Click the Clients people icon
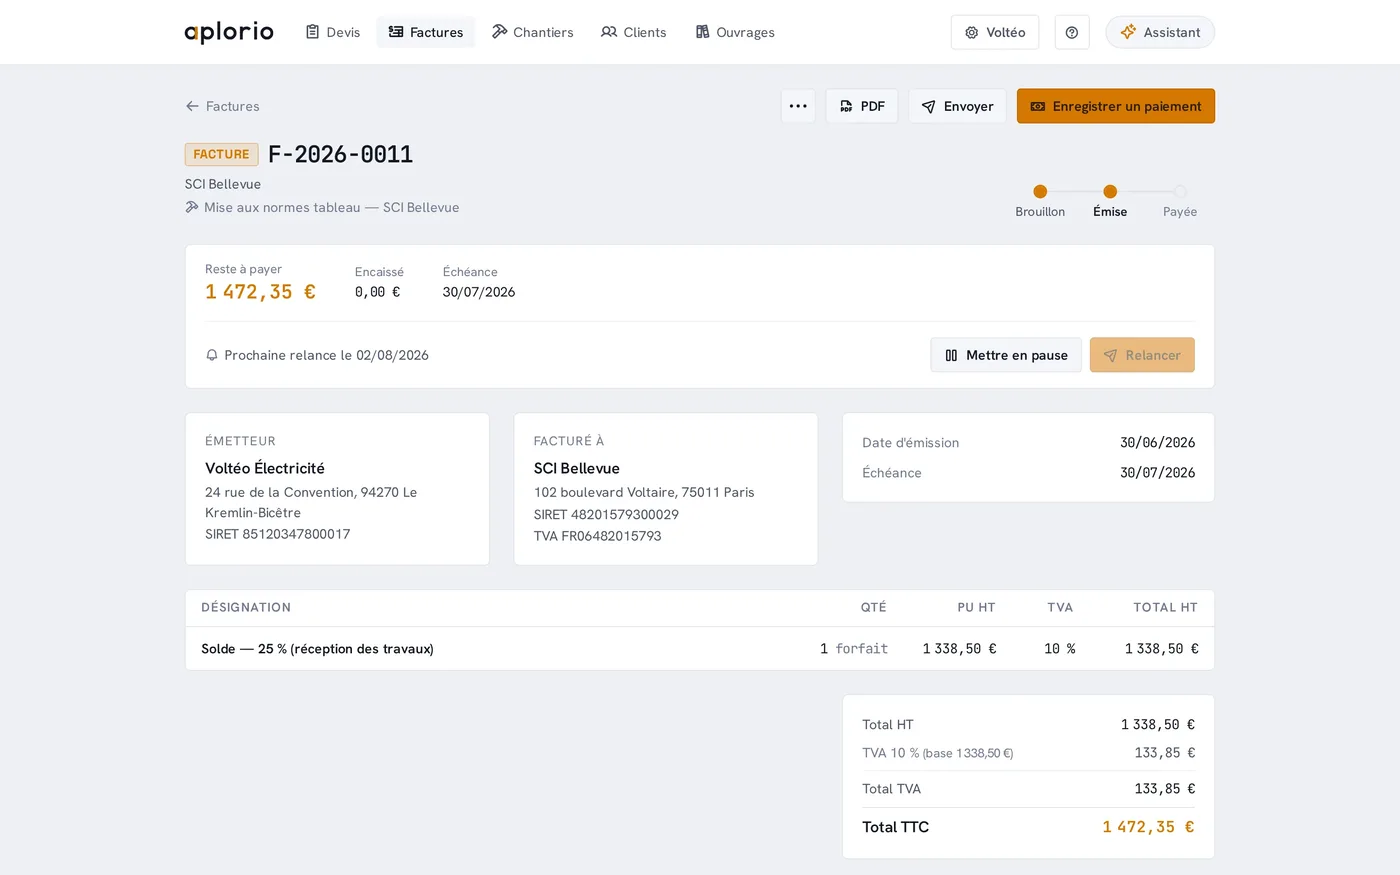 [609, 32]
